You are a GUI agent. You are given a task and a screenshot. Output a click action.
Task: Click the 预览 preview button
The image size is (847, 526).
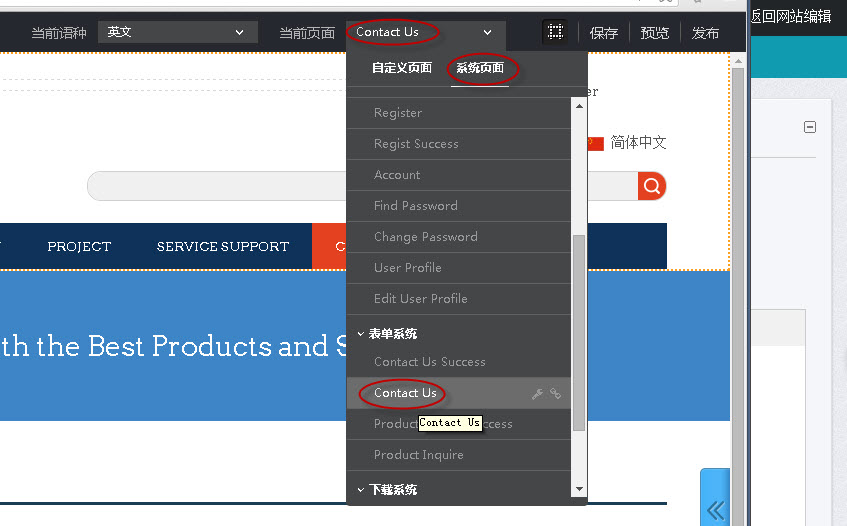point(655,33)
